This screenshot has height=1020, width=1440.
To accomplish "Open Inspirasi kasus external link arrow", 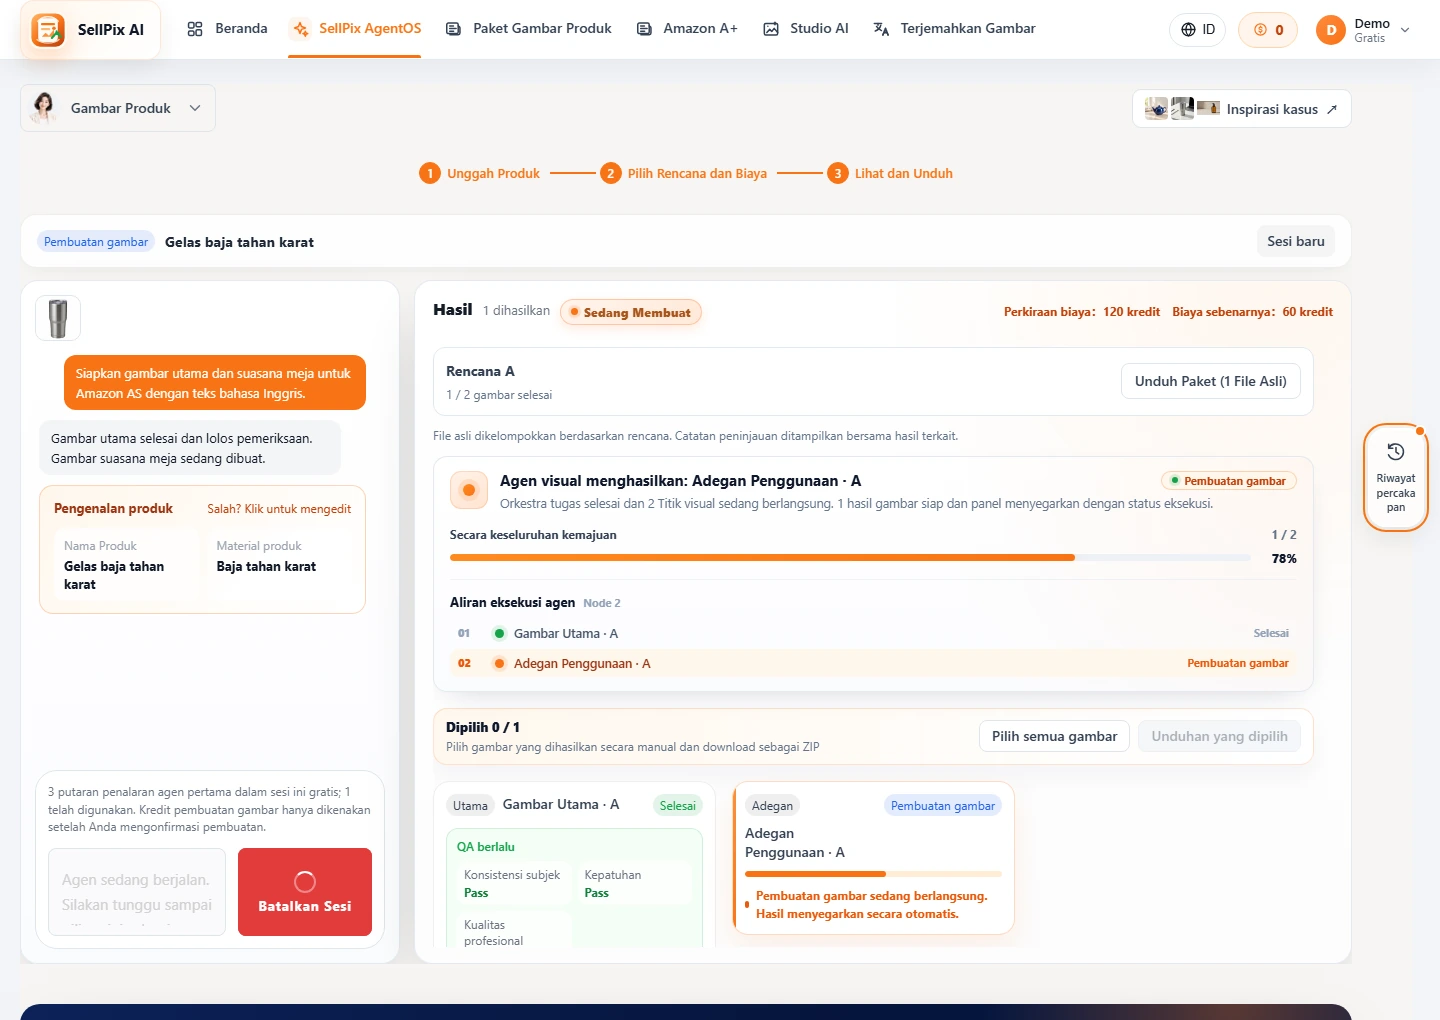I will coord(1331,110).
